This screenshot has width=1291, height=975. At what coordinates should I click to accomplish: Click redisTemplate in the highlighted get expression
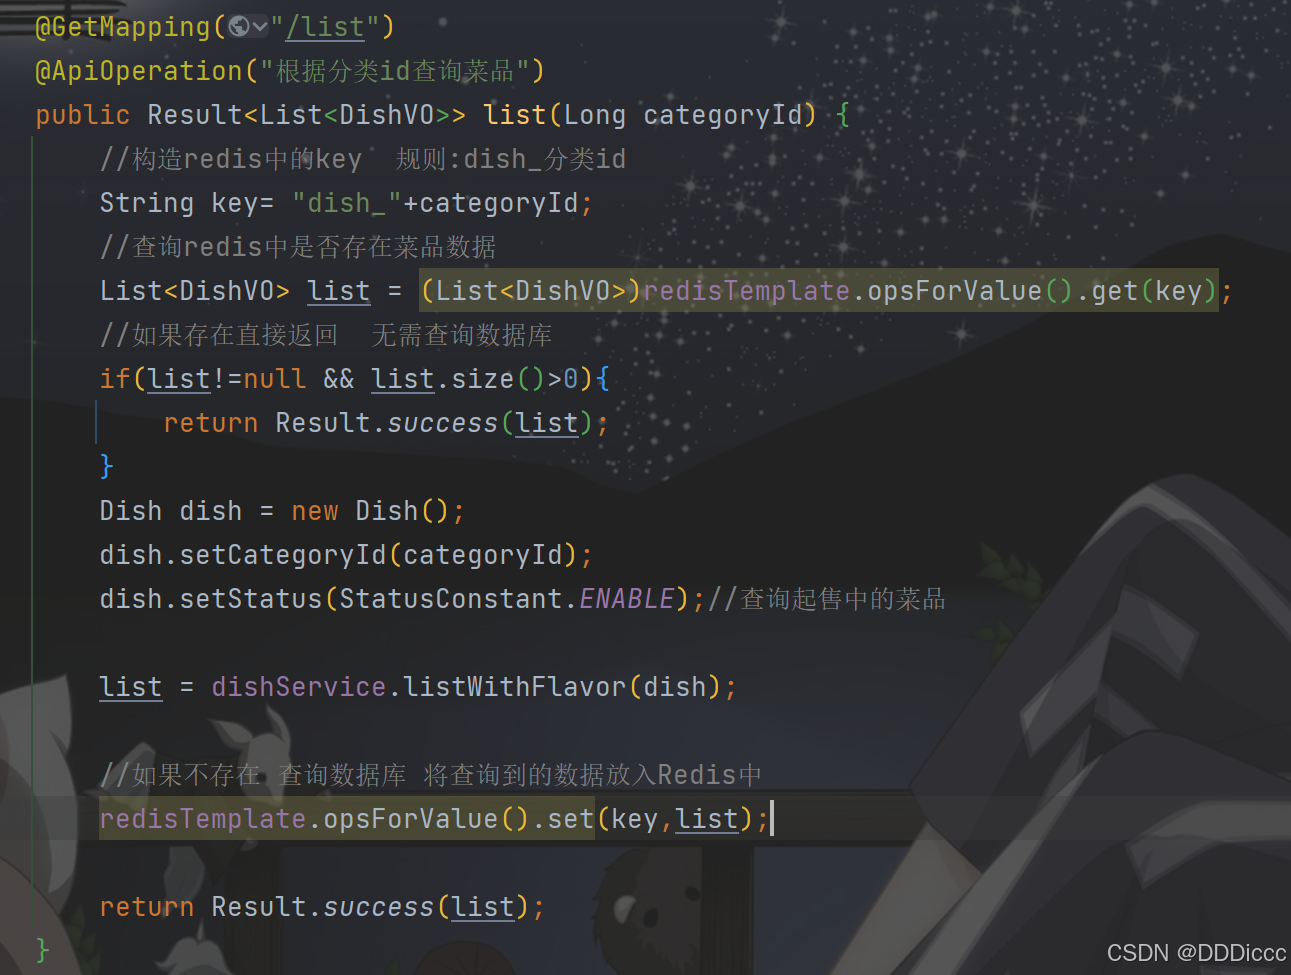coord(746,291)
